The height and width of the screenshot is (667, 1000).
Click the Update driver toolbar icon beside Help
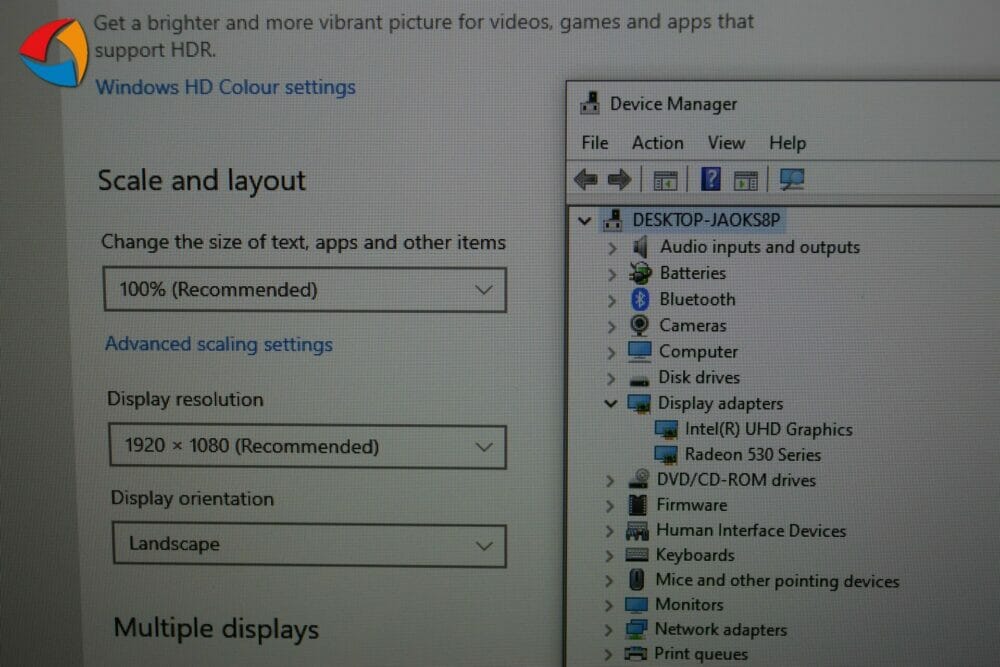pyautogui.click(x=746, y=181)
